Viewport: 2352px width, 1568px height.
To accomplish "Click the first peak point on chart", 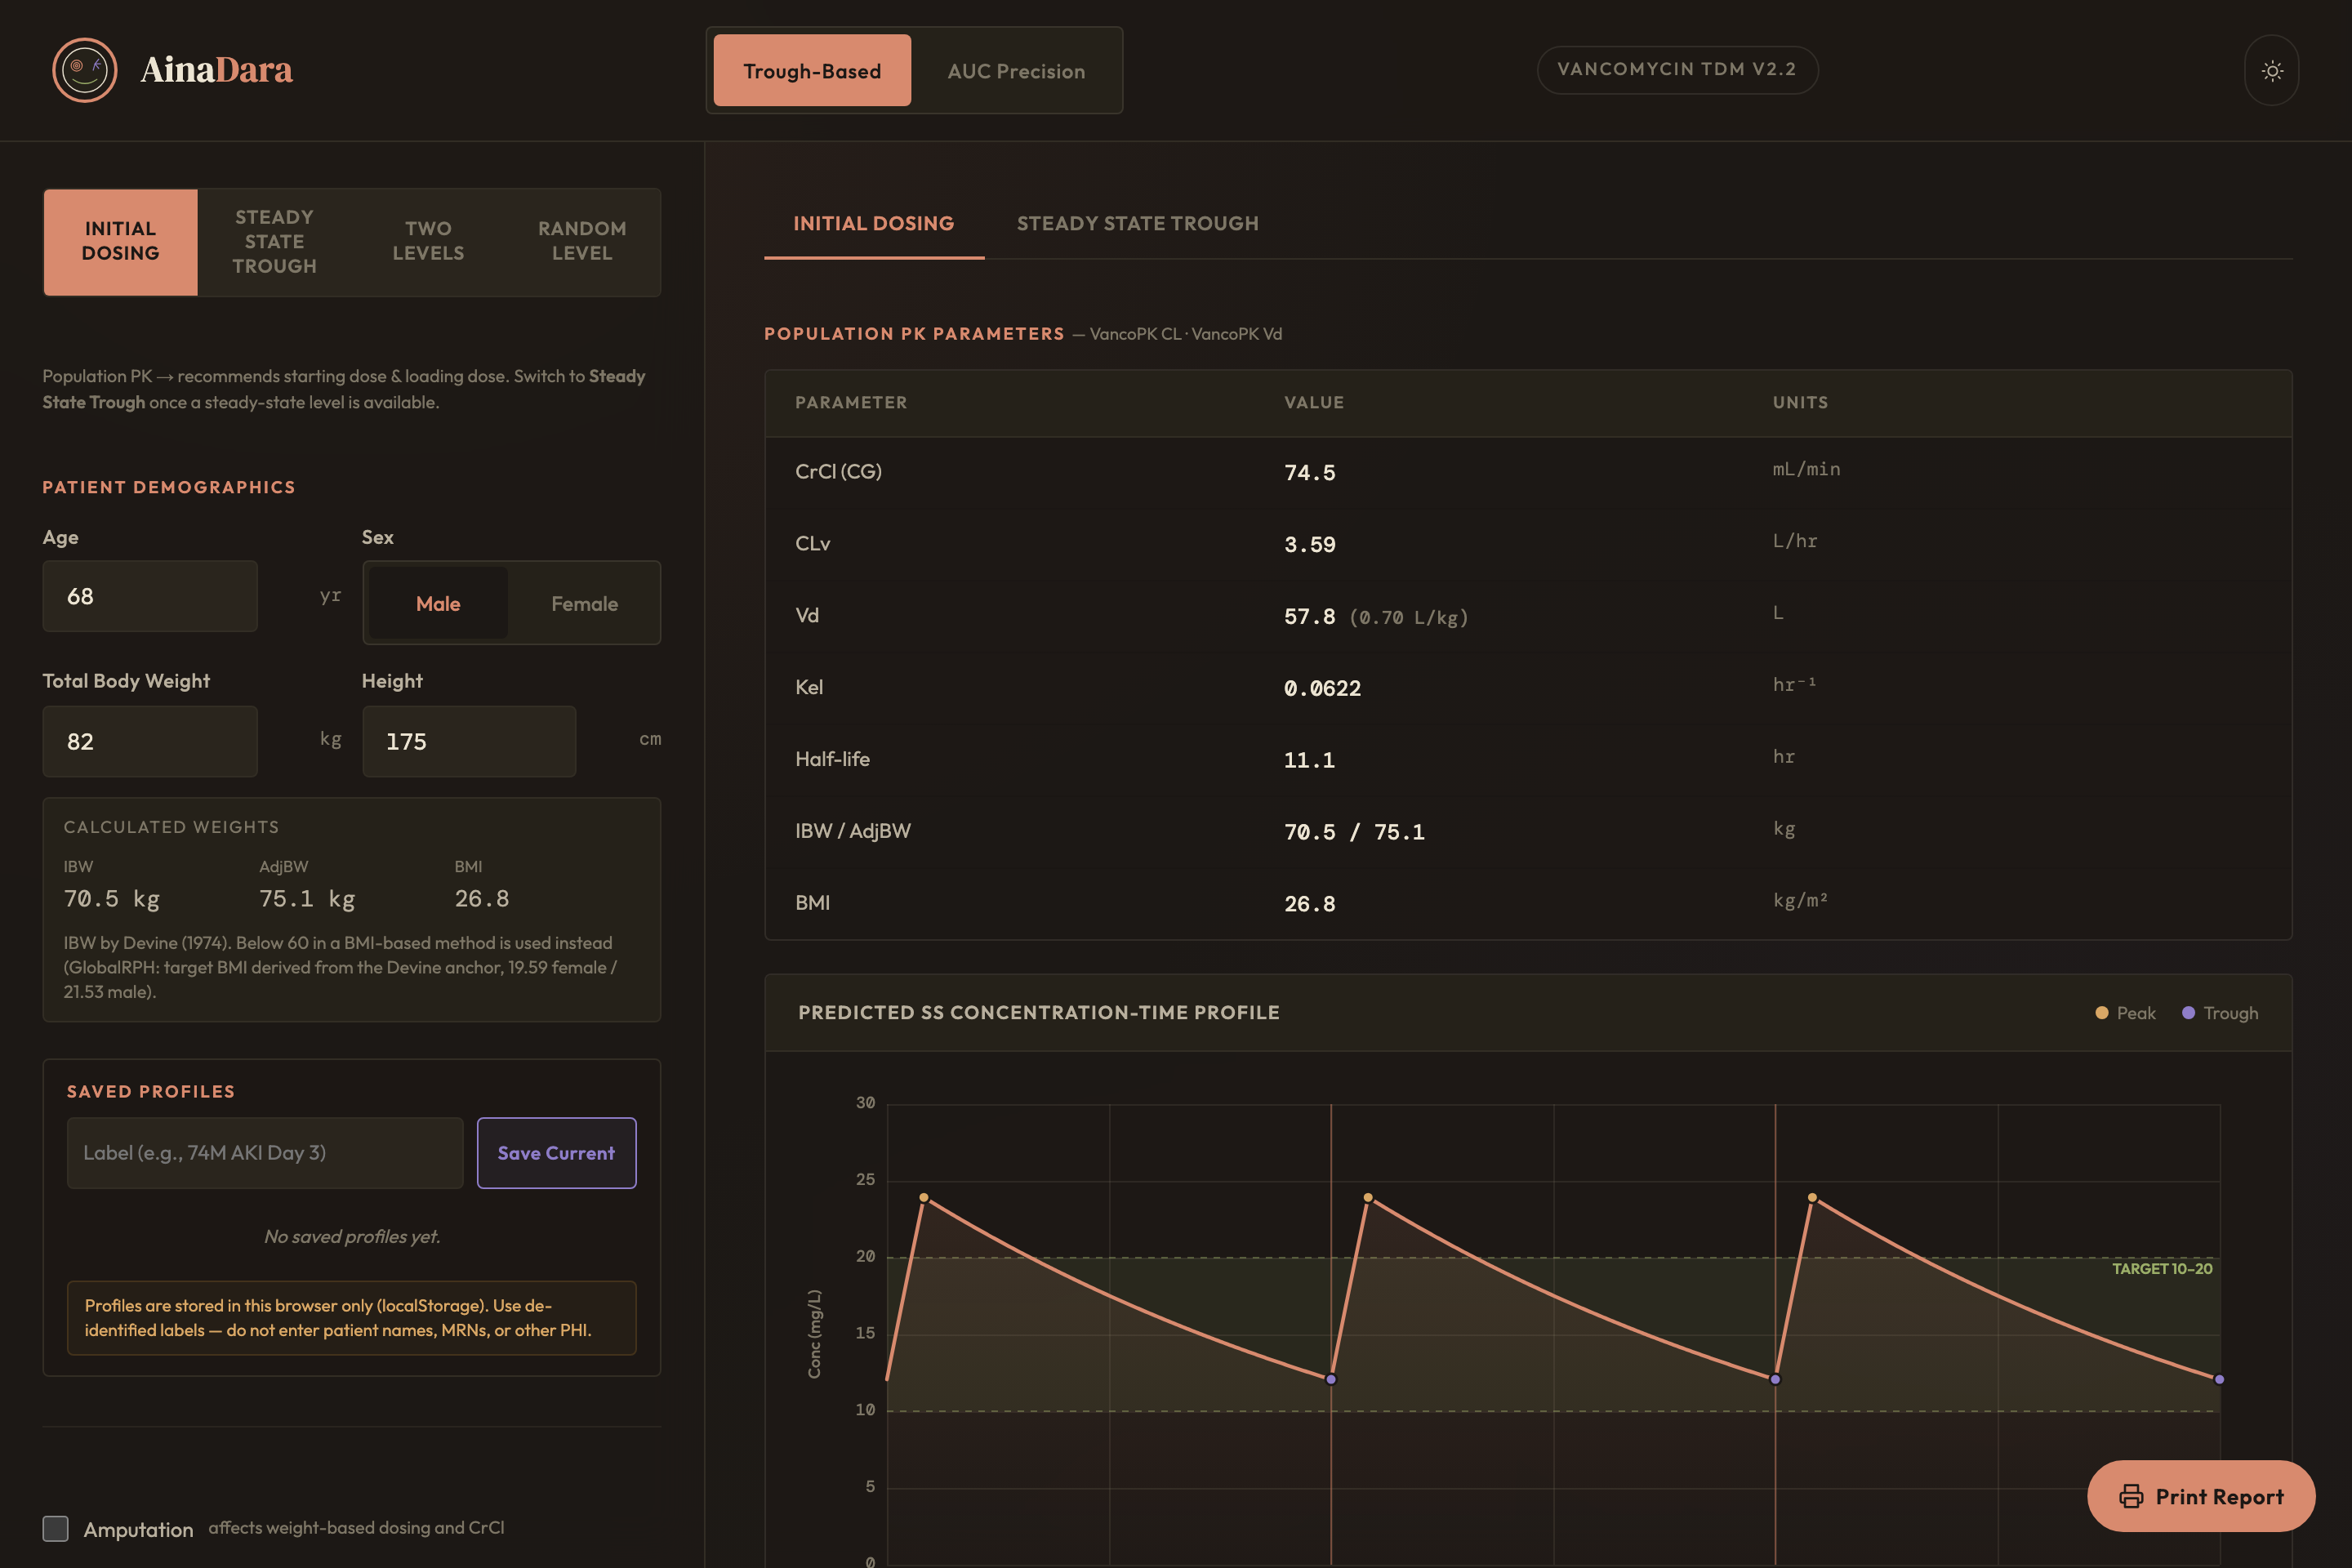I will [924, 1198].
